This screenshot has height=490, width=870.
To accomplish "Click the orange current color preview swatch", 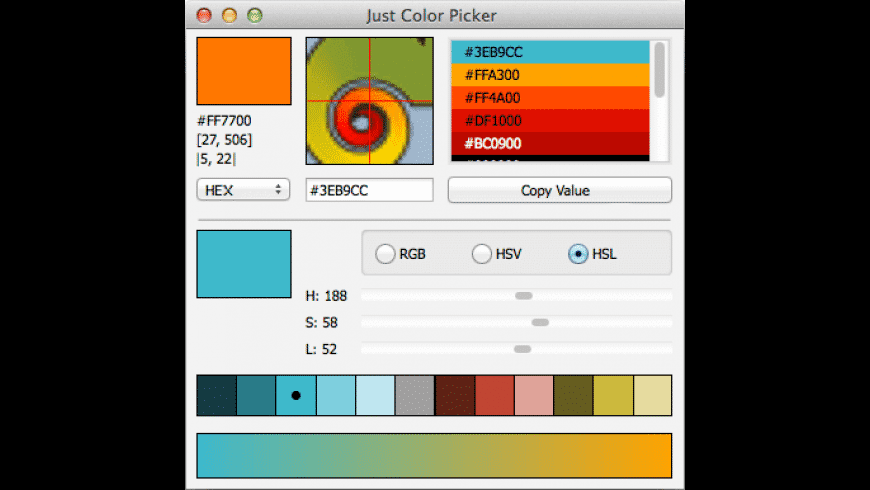I will click(244, 71).
